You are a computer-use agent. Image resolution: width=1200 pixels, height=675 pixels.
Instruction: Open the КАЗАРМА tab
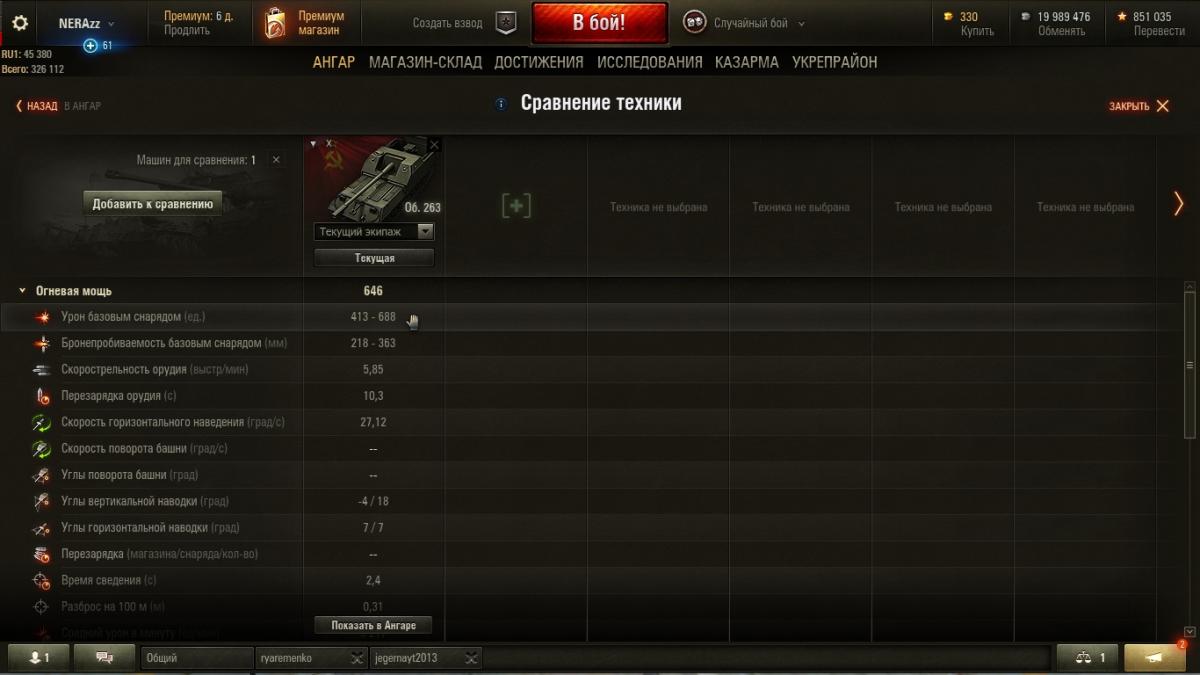(x=746, y=62)
